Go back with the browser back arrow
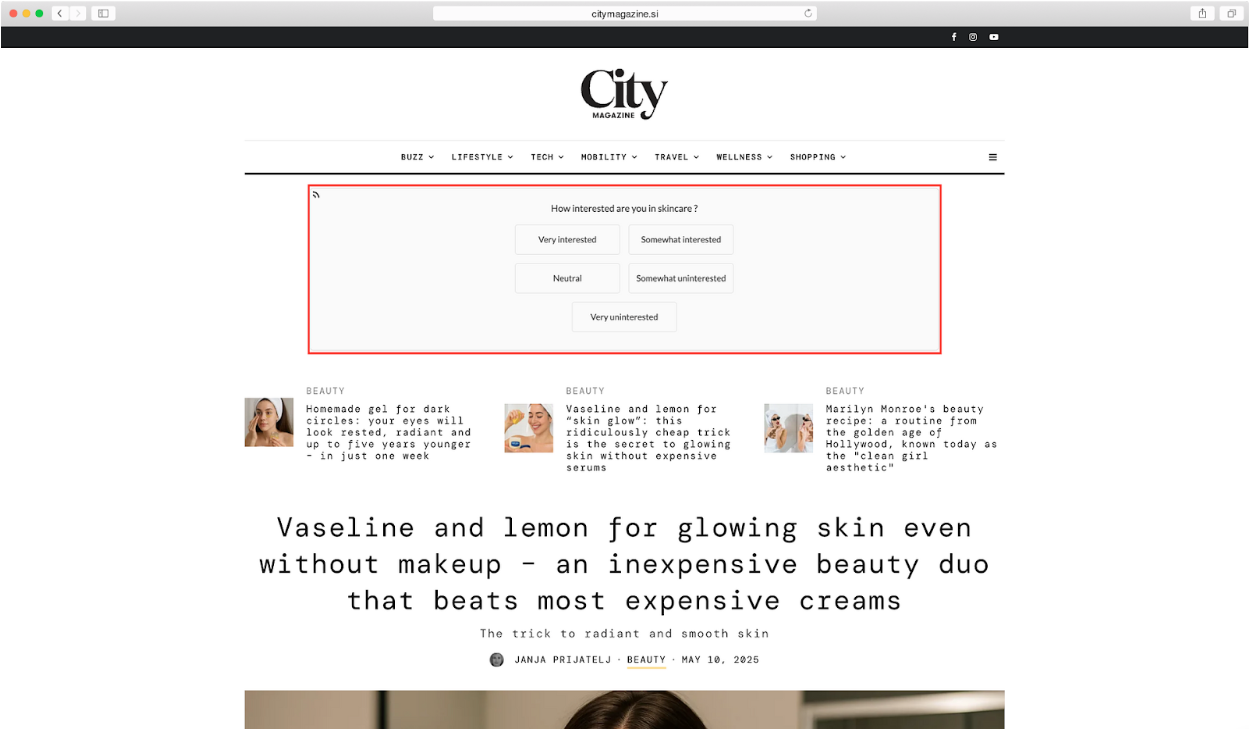The height and width of the screenshot is (729, 1249). coord(60,13)
